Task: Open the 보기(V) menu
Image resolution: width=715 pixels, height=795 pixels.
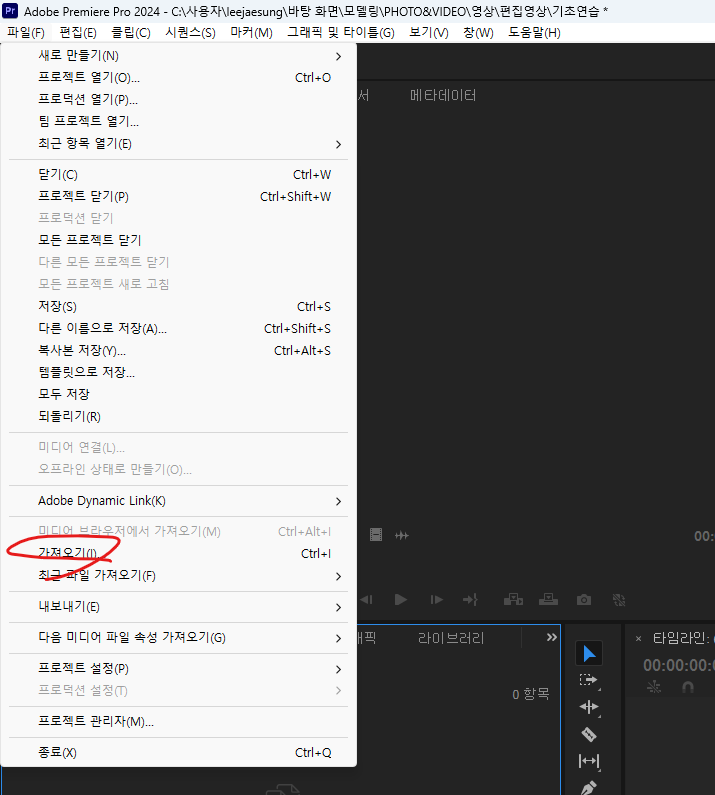Action: tap(429, 33)
